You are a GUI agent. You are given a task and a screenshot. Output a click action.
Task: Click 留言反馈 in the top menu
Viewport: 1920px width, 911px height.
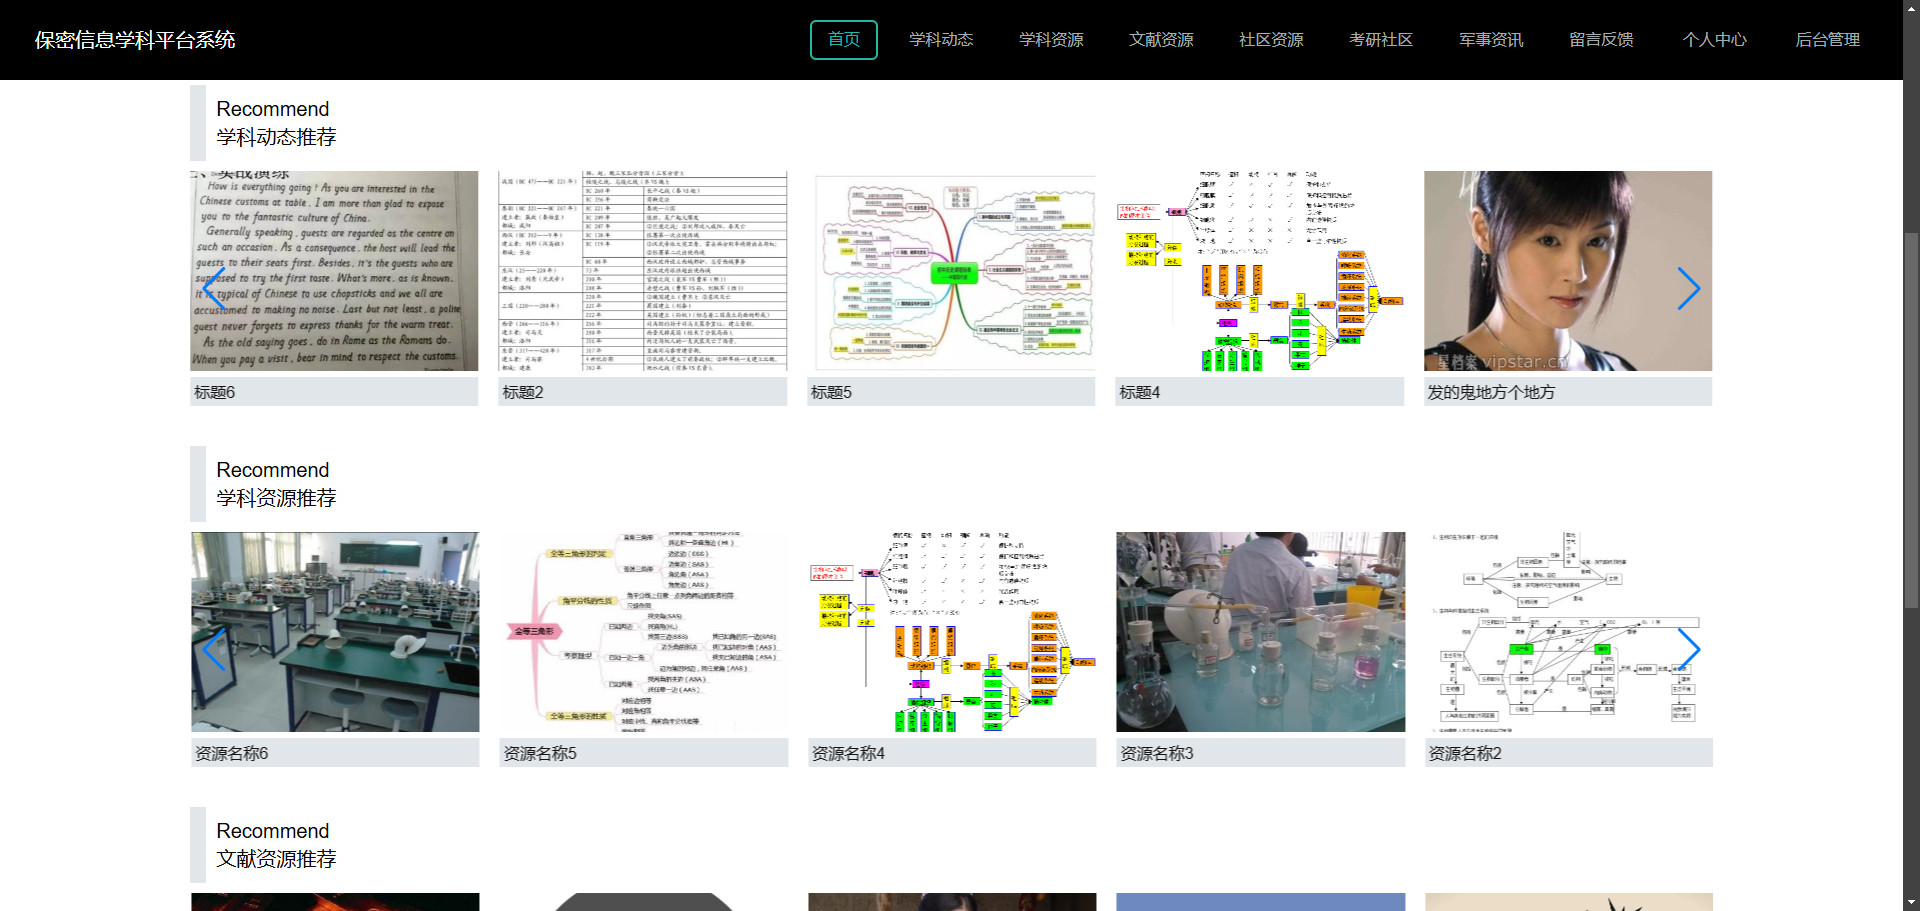(x=1601, y=40)
